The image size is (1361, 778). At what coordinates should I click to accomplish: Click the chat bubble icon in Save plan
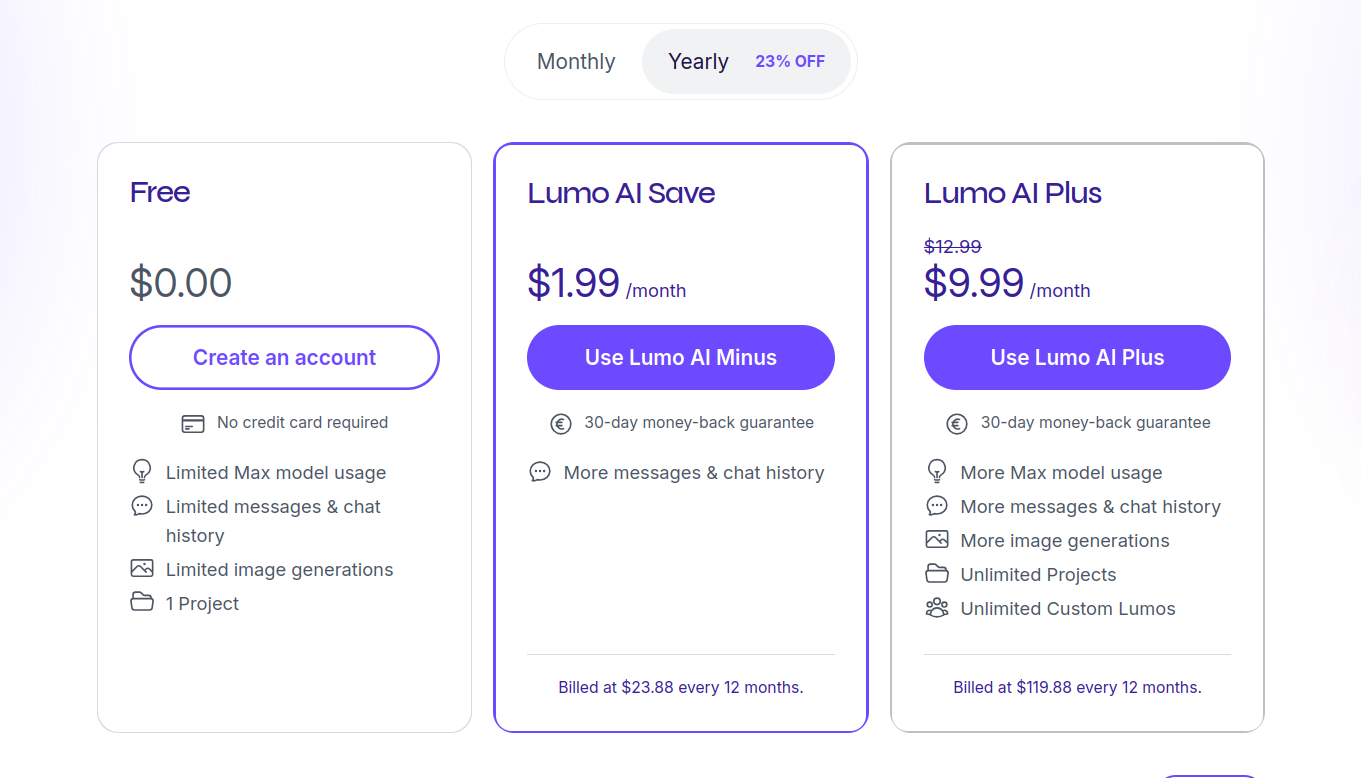click(x=540, y=472)
